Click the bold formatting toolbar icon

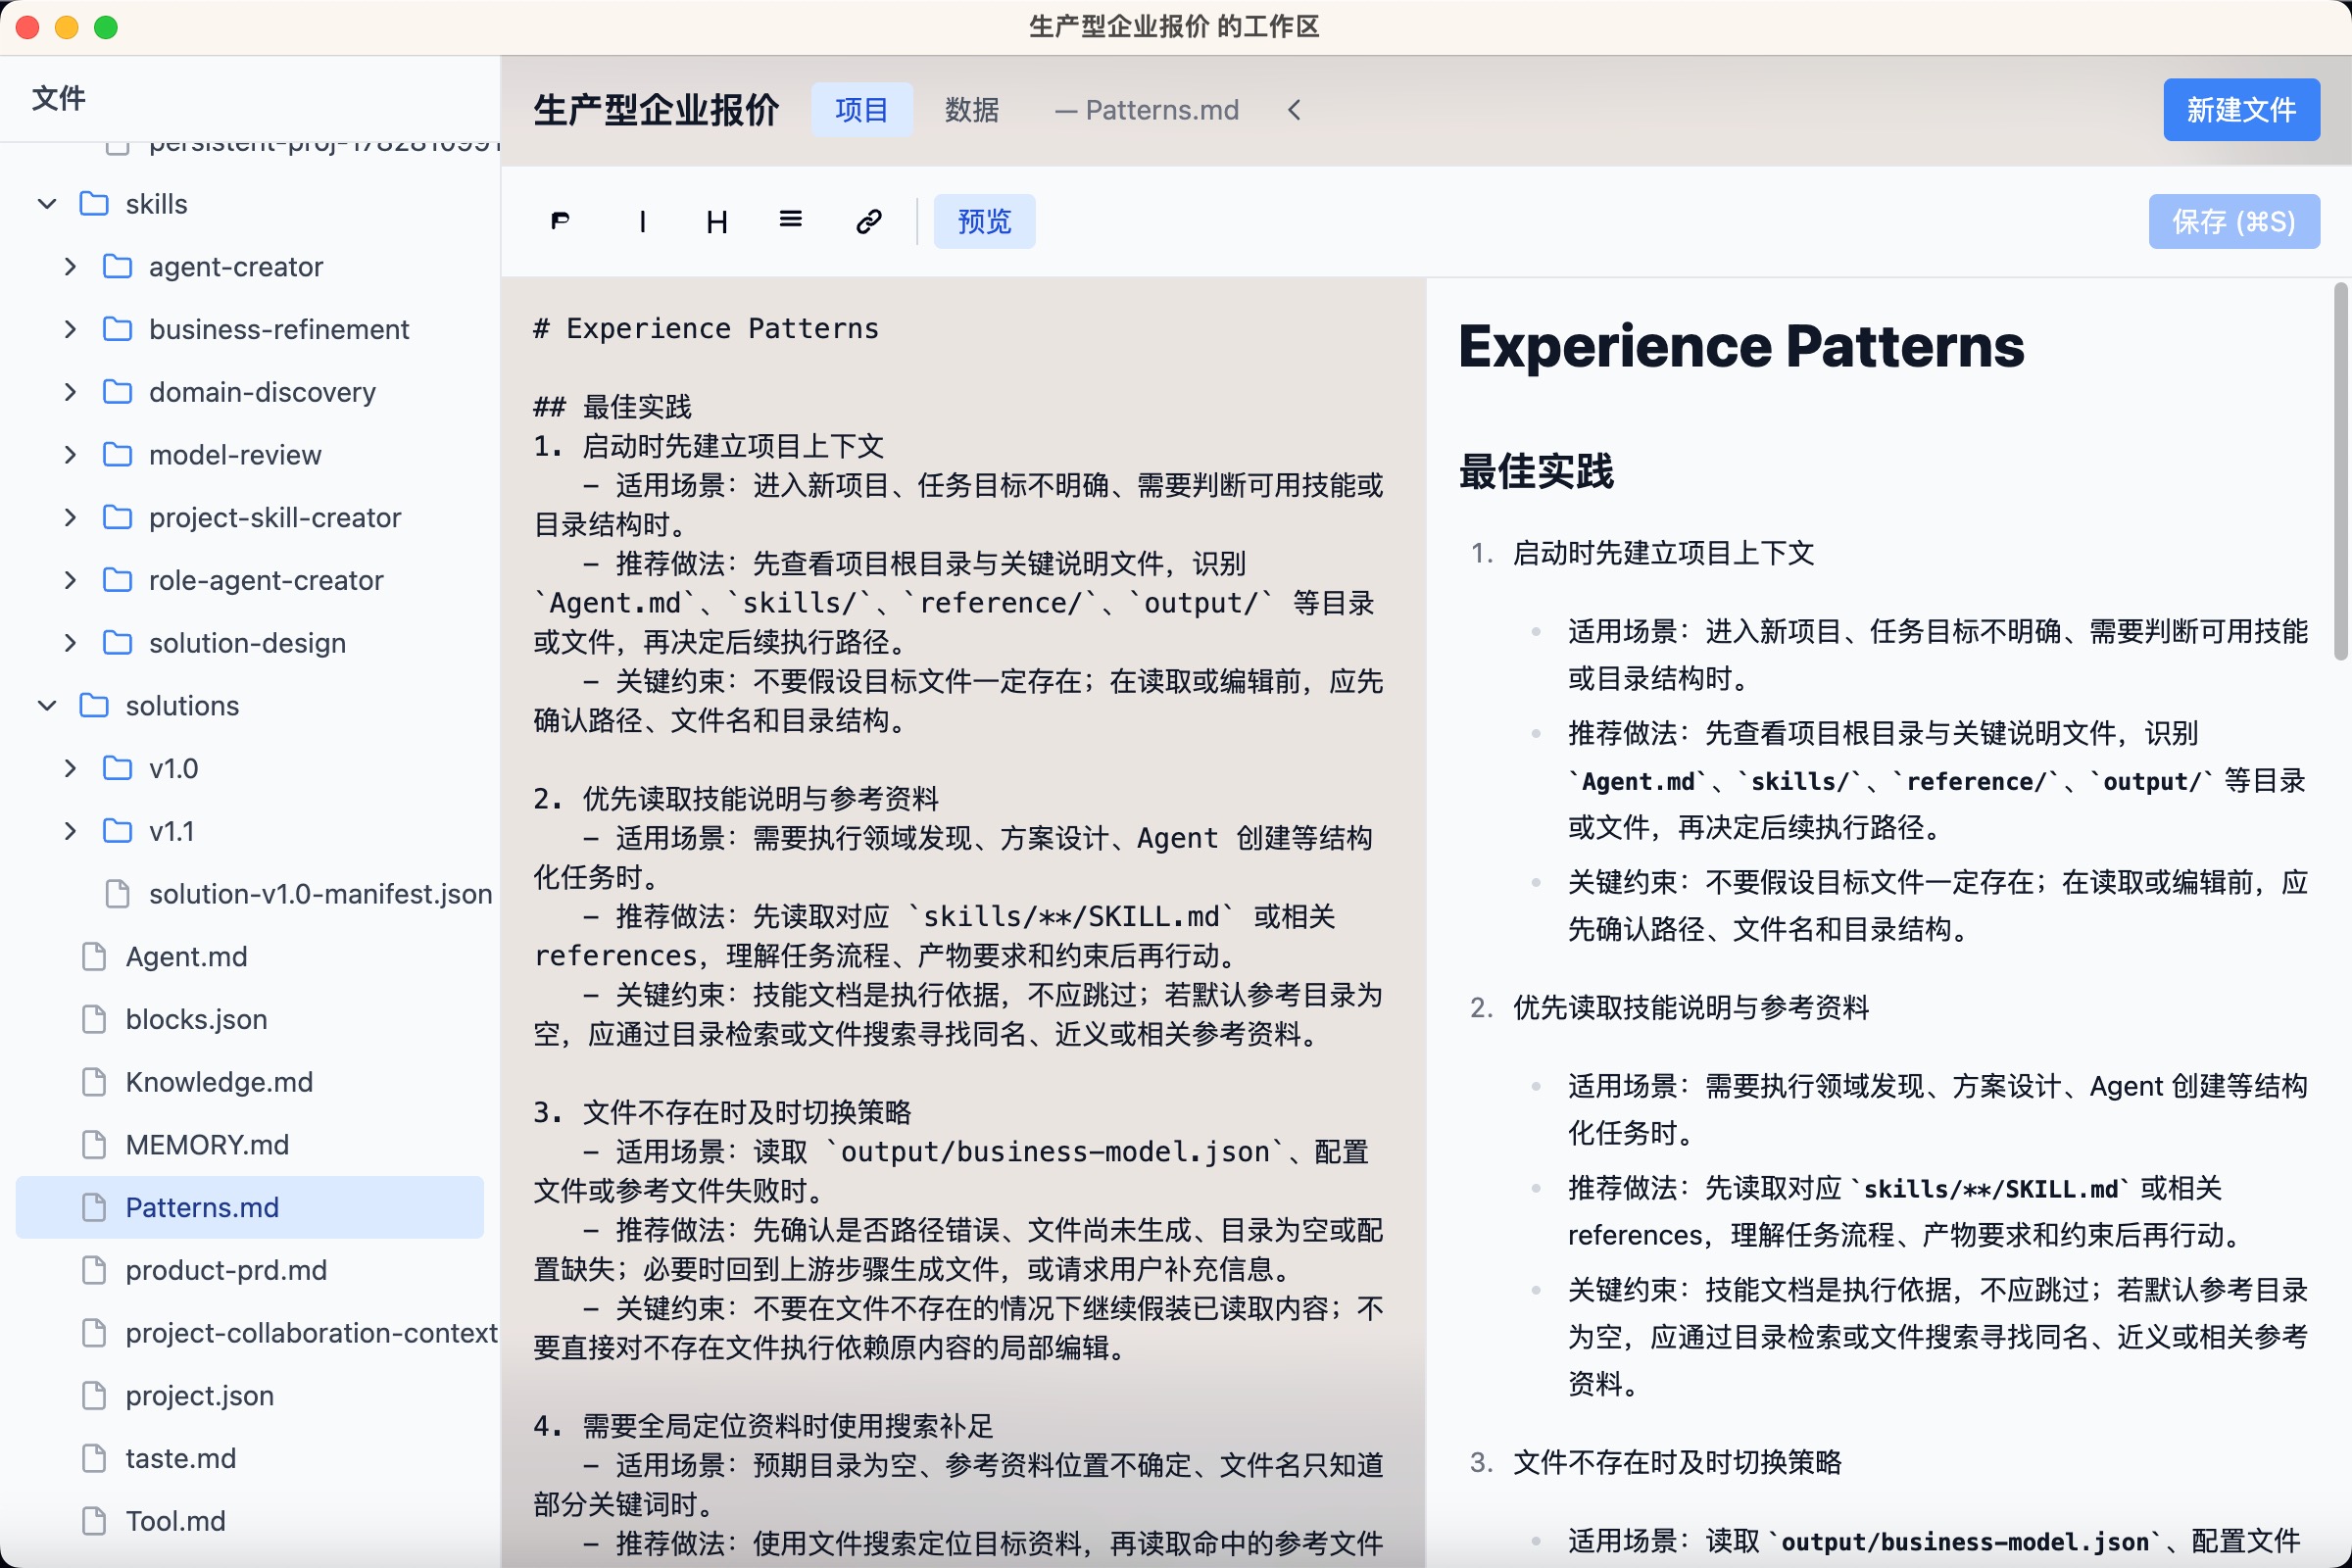[x=561, y=221]
